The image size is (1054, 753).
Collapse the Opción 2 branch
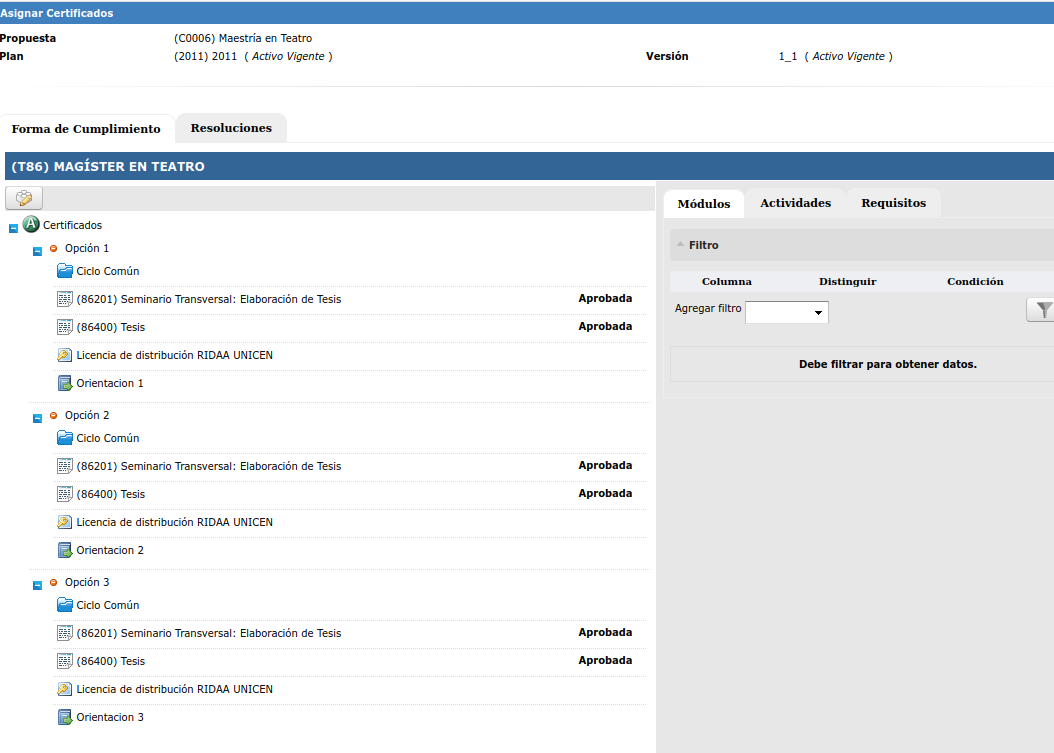(37, 418)
